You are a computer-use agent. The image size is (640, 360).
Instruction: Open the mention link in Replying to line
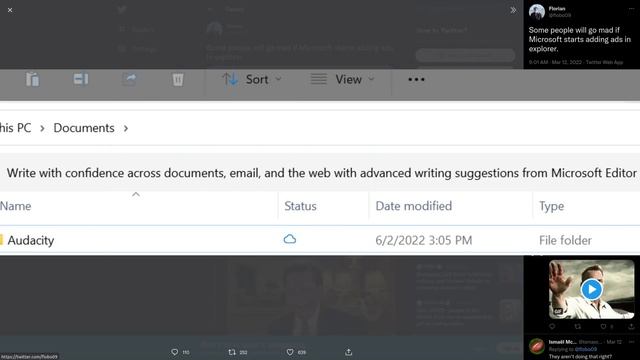pyautogui.click(x=586, y=349)
